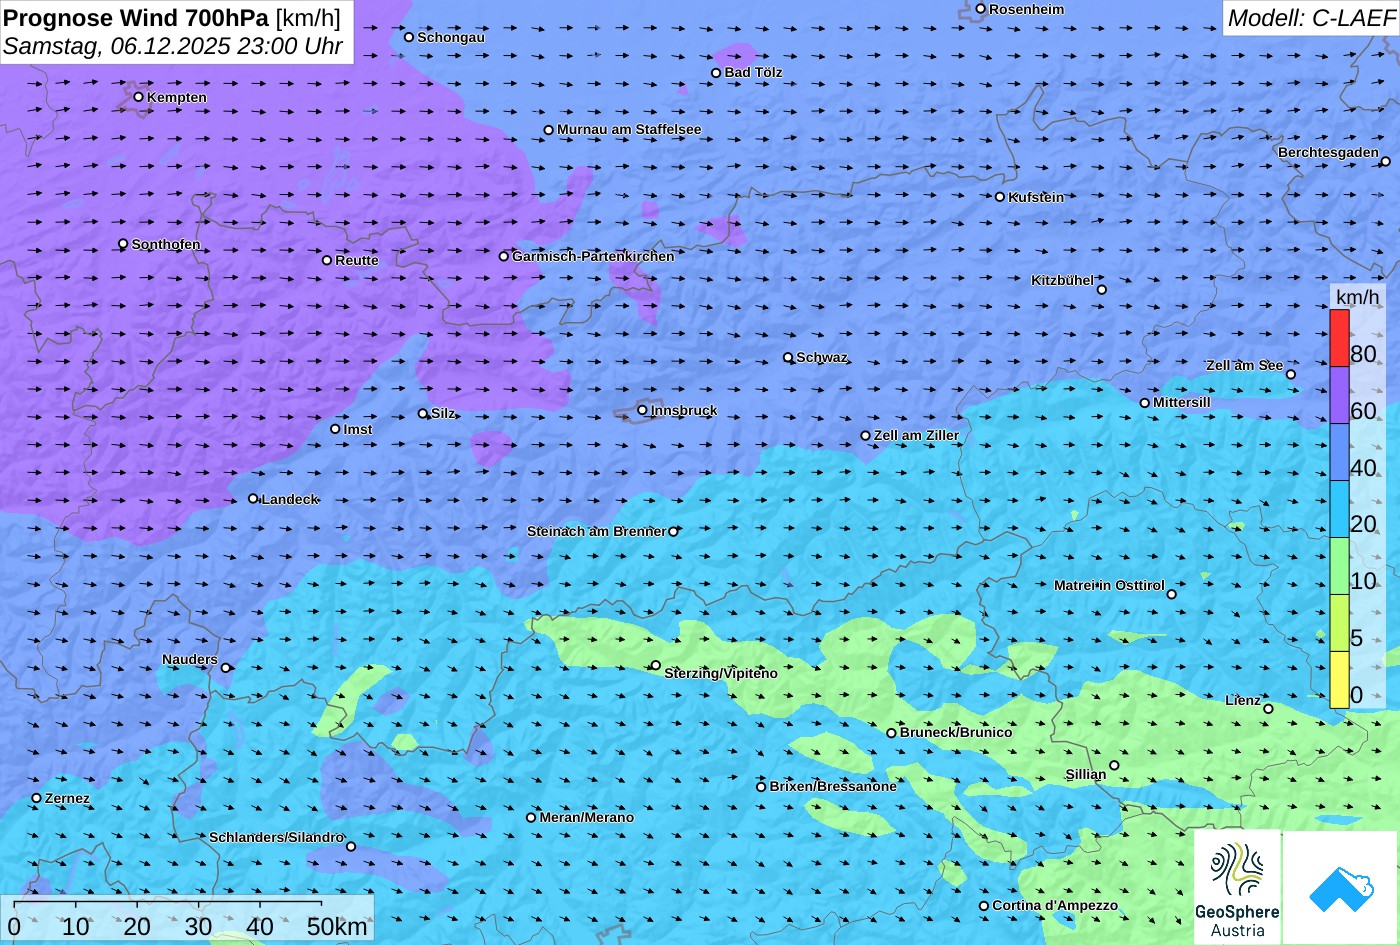The image size is (1400, 945).
Task: Click the Steinach am Brenner location dot
Action: pyautogui.click(x=673, y=532)
